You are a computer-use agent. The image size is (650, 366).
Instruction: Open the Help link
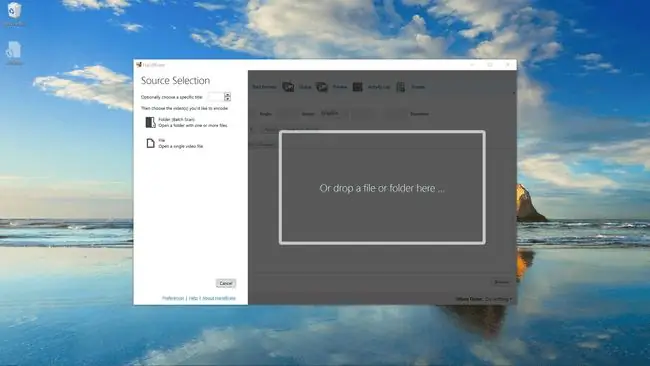click(x=193, y=298)
